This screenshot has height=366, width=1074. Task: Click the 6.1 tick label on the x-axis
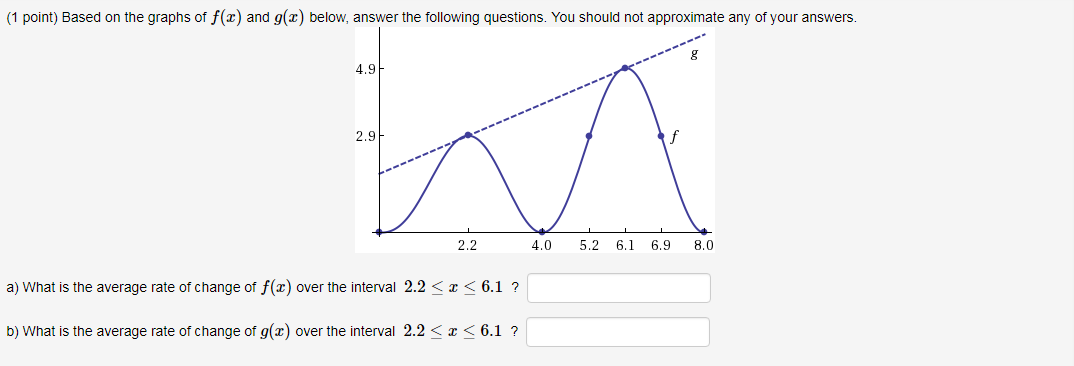pyautogui.click(x=625, y=245)
